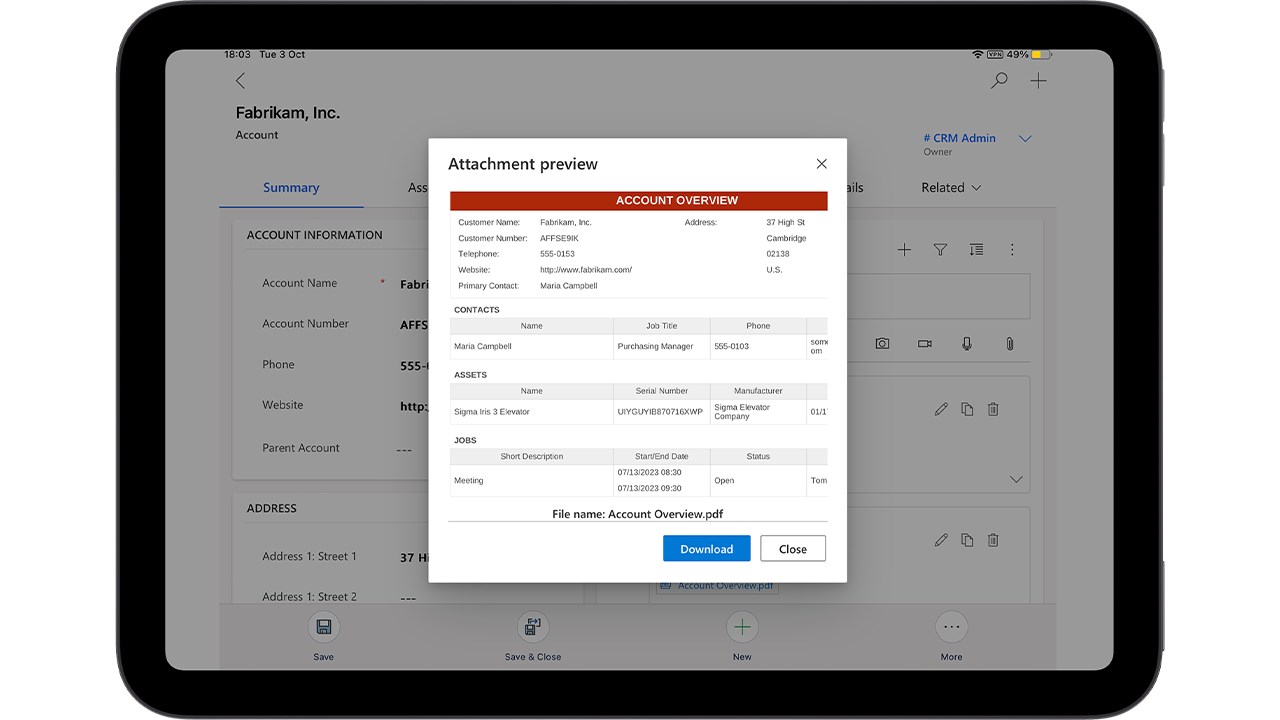This screenshot has height=720, width=1280.
Task: Click the file name Account Overview.pdf label
Action: point(638,514)
